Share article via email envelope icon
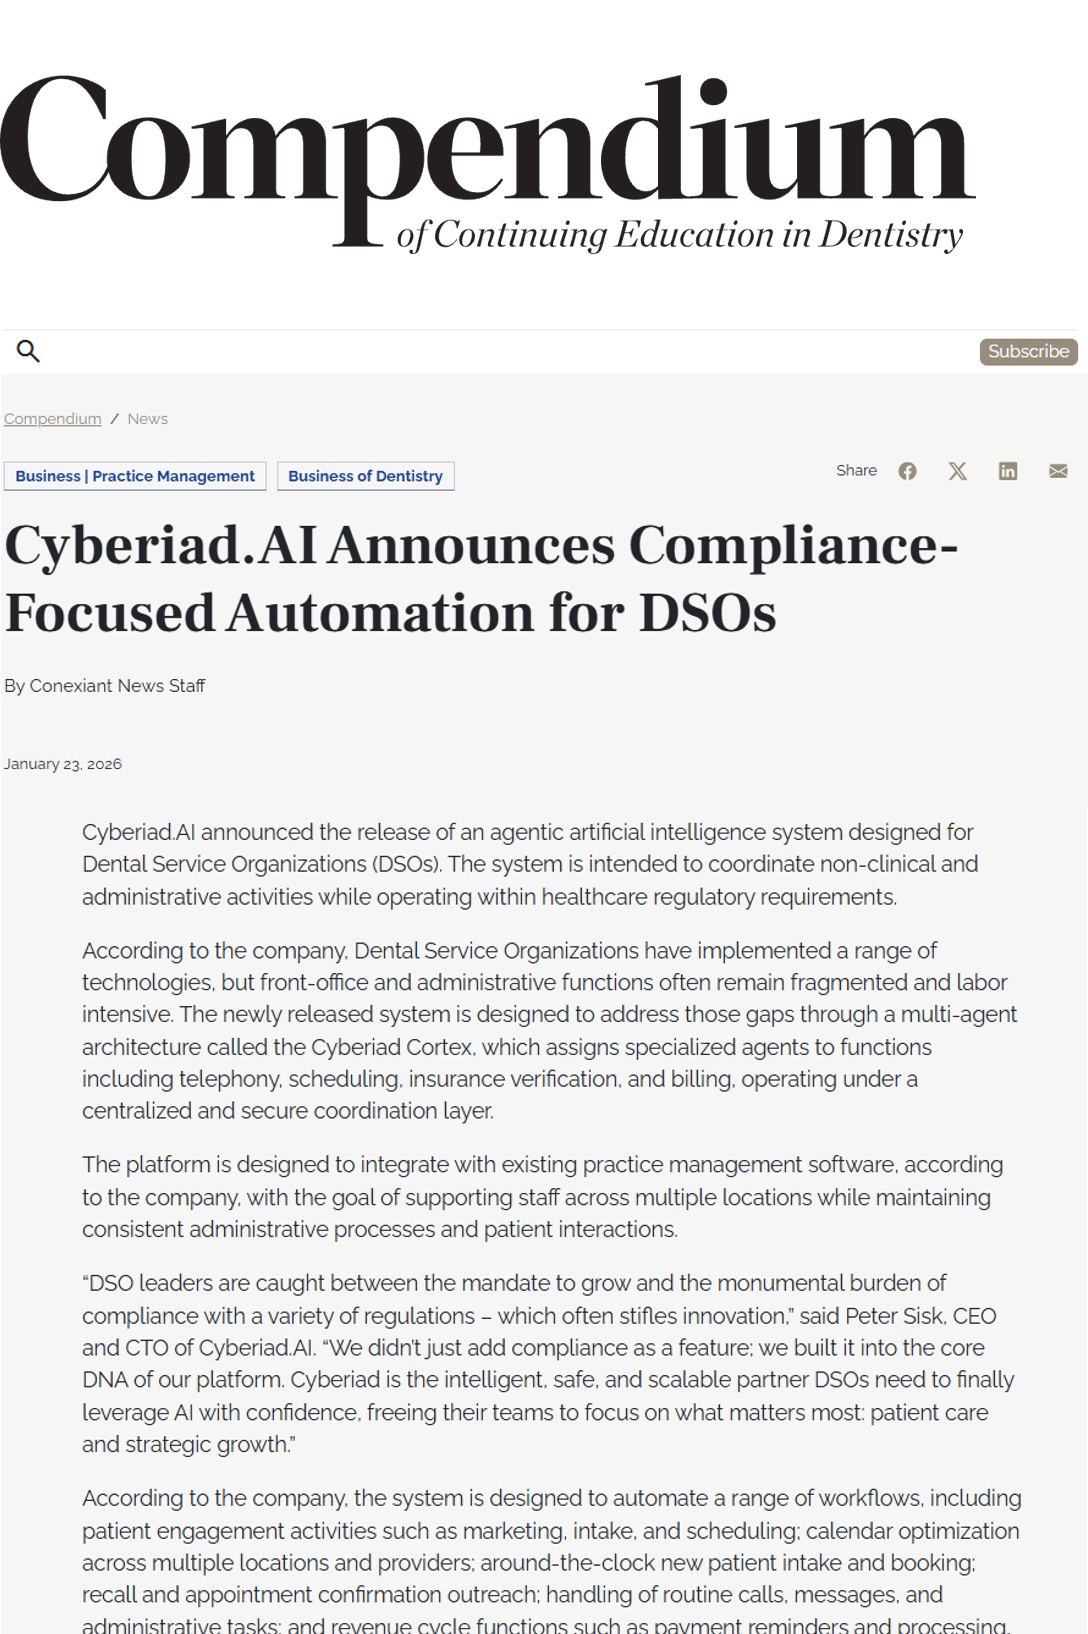Image resolution: width=1088 pixels, height=1634 pixels. [x=1058, y=471]
